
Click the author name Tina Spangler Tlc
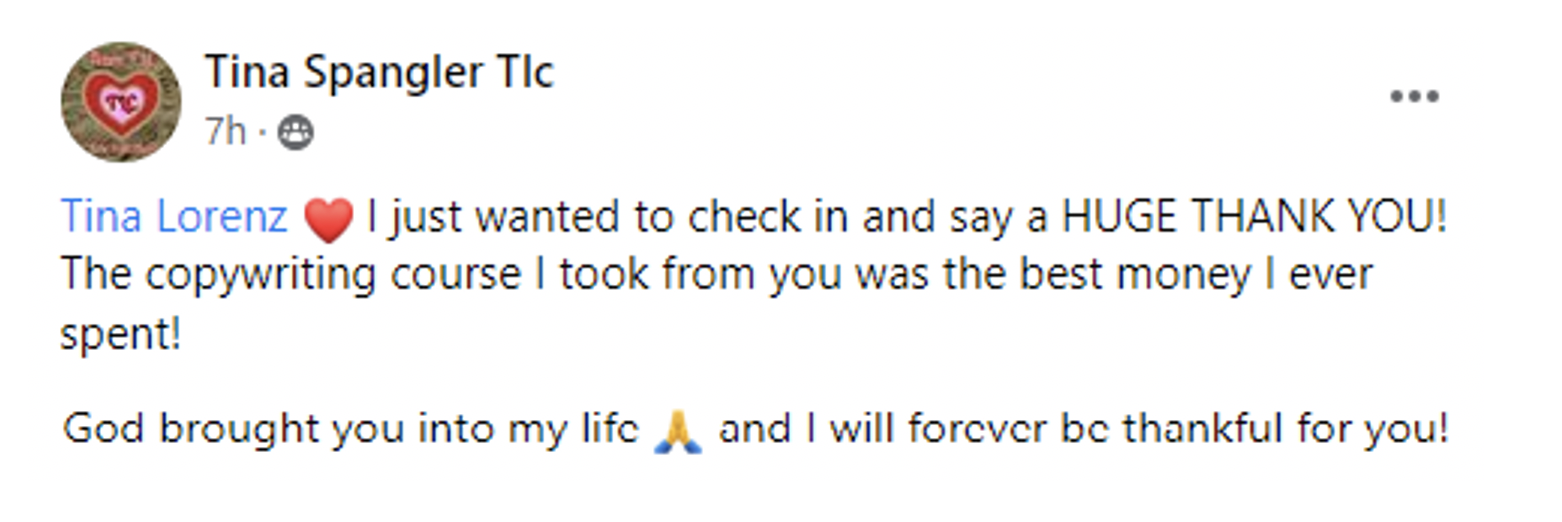coord(379,72)
